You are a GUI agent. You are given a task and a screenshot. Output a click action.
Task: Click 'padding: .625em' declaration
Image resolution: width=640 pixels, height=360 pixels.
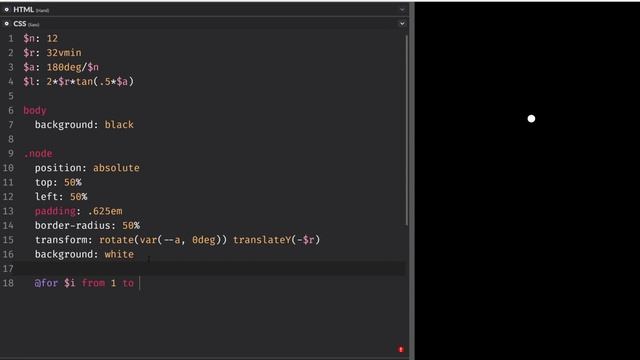78,211
